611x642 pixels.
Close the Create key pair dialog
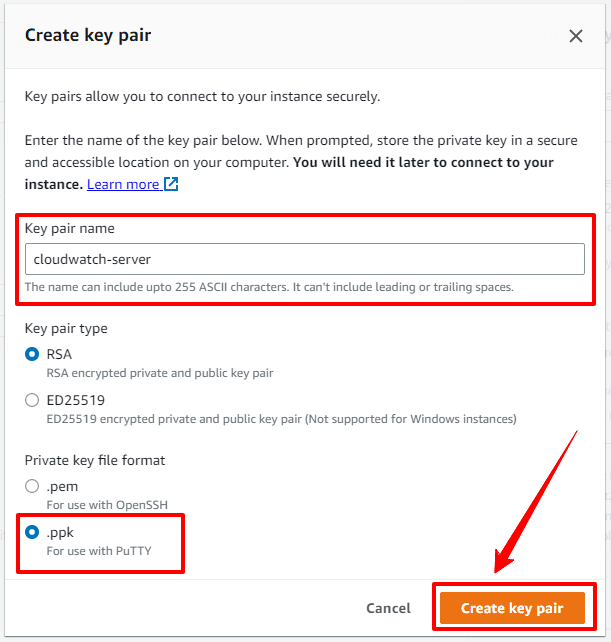pos(575,36)
